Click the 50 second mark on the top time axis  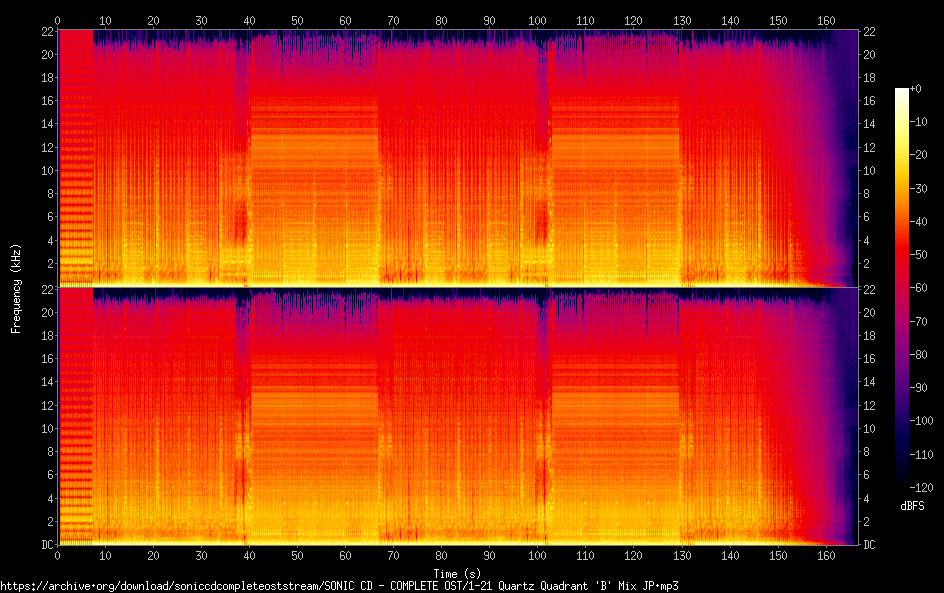pos(297,20)
